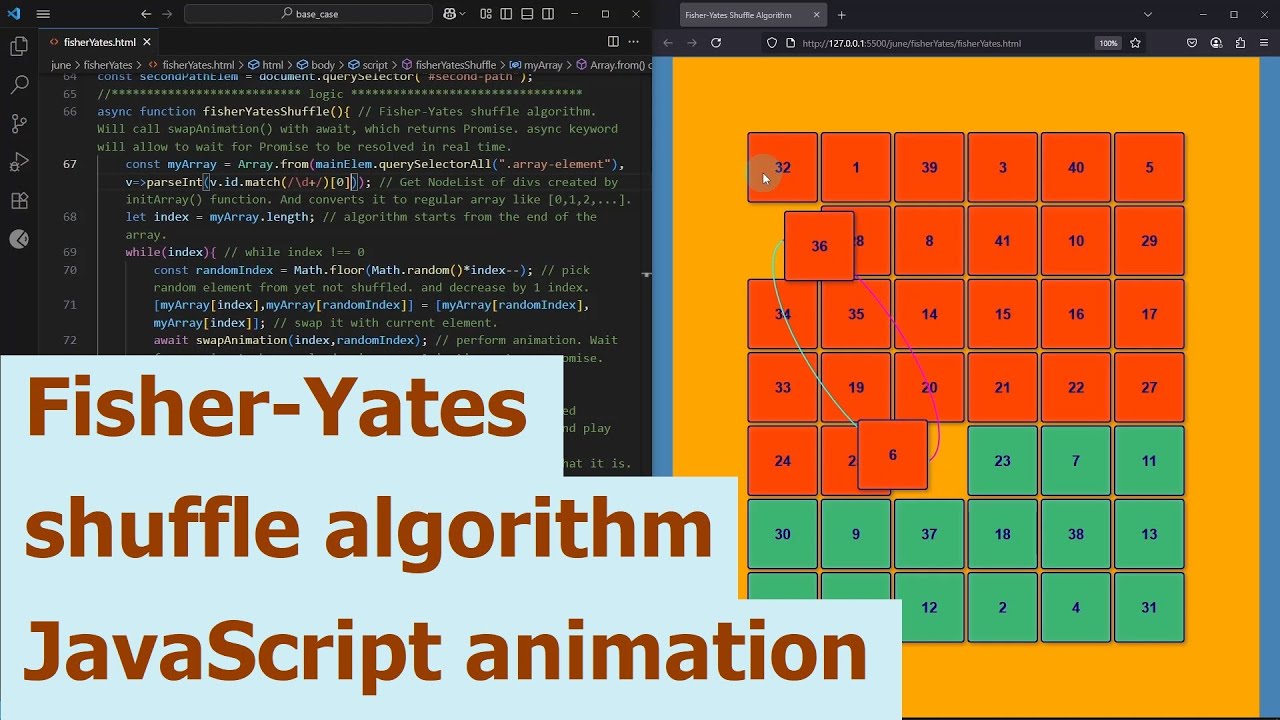Open the Extensions view in activity bar
Screen dimensions: 1280x720
19,201
